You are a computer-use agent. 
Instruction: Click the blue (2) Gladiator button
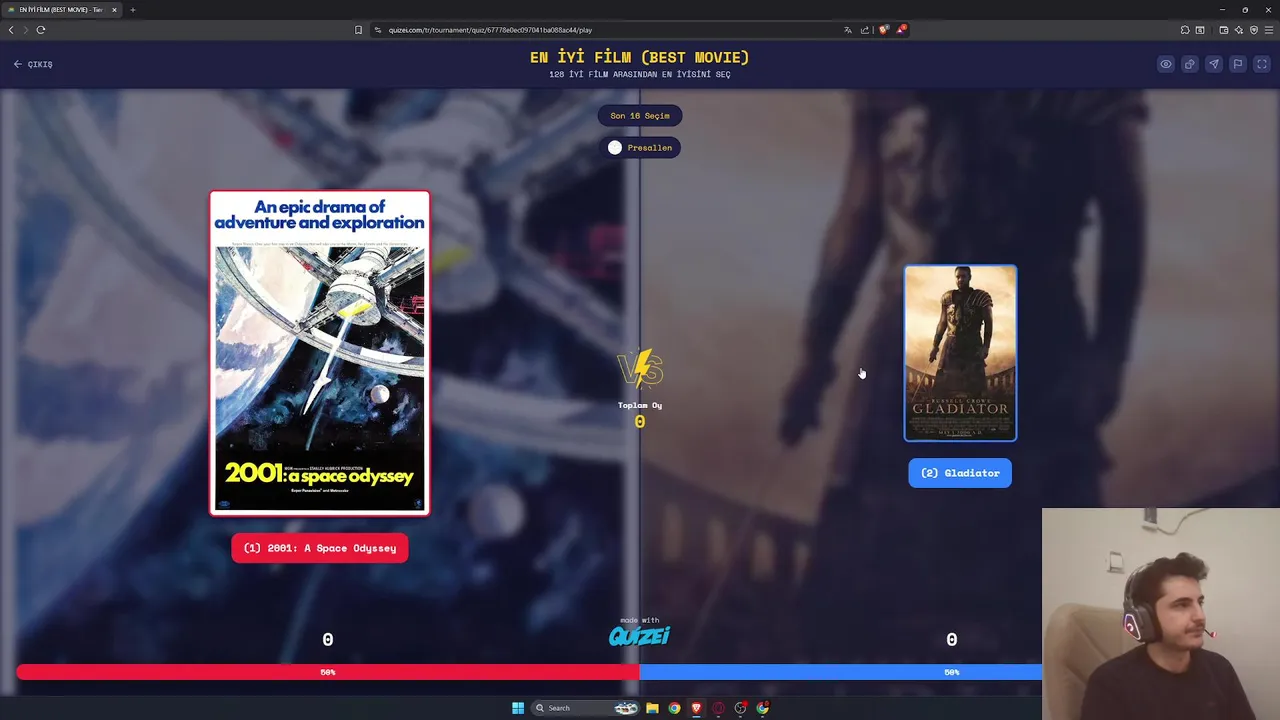tap(960, 473)
